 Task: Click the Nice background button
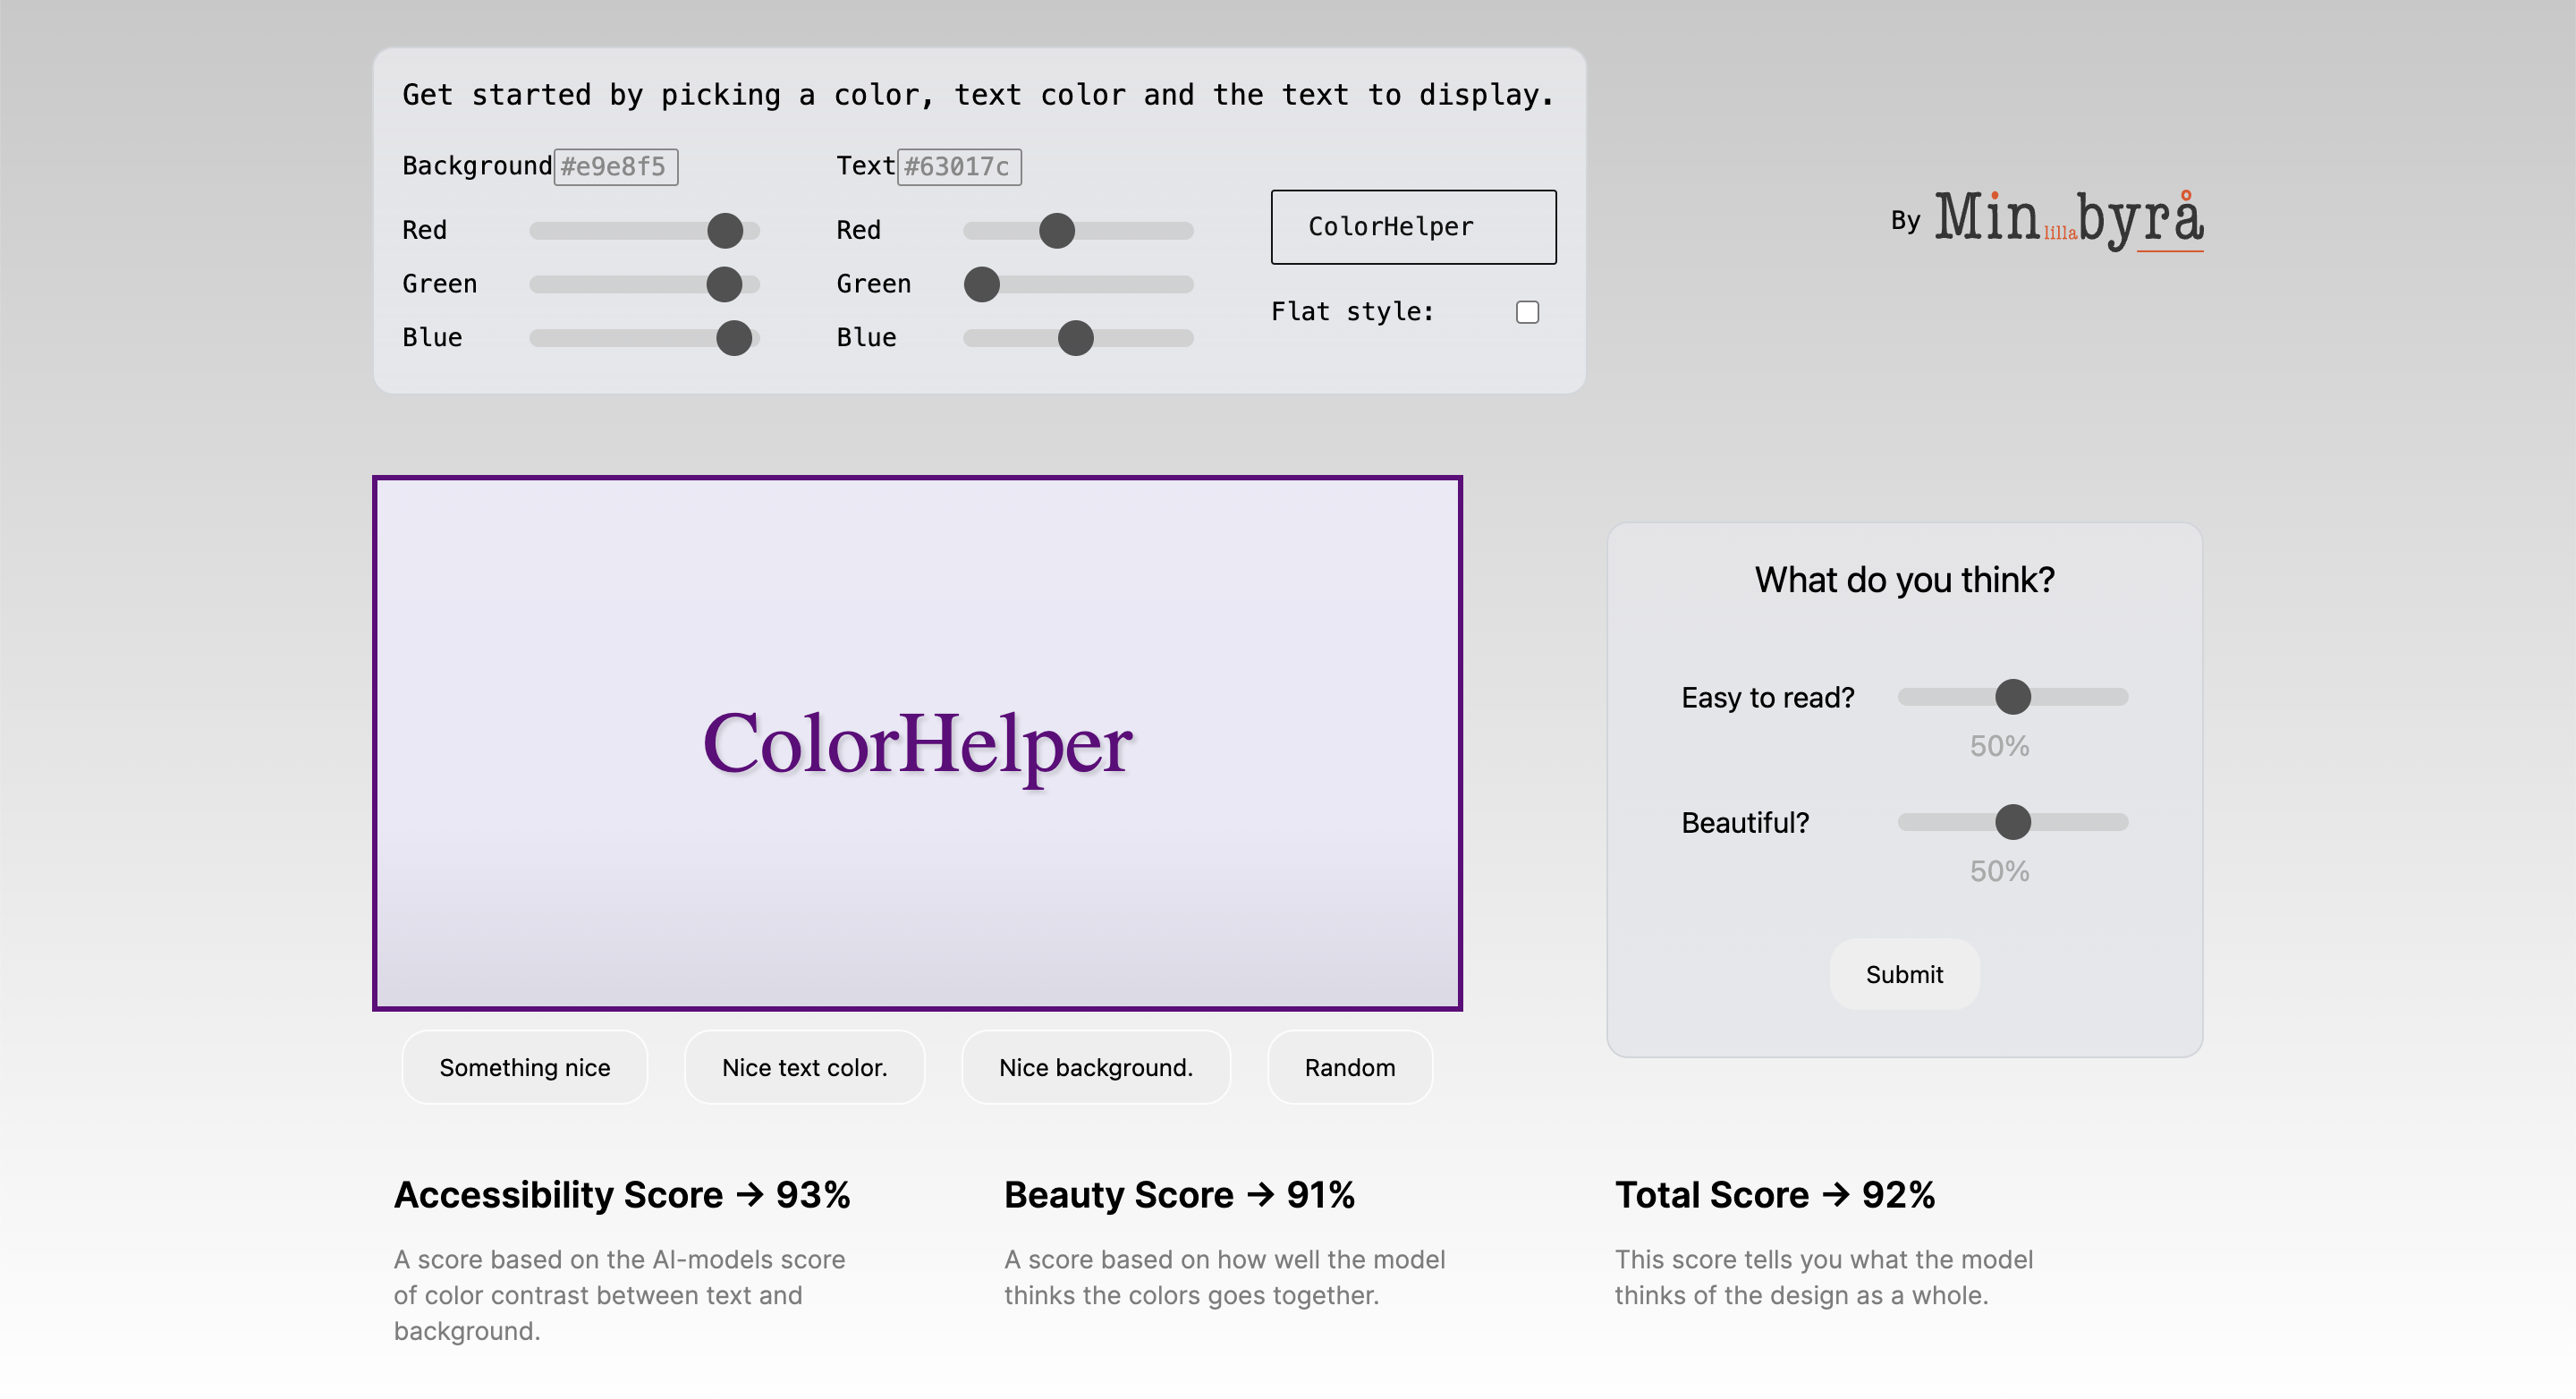[1096, 1067]
